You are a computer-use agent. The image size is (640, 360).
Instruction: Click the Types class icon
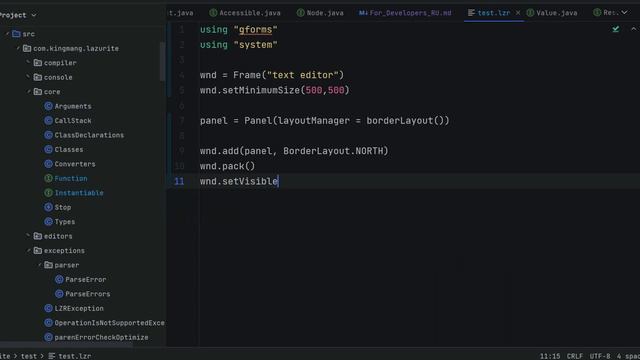coord(48,222)
